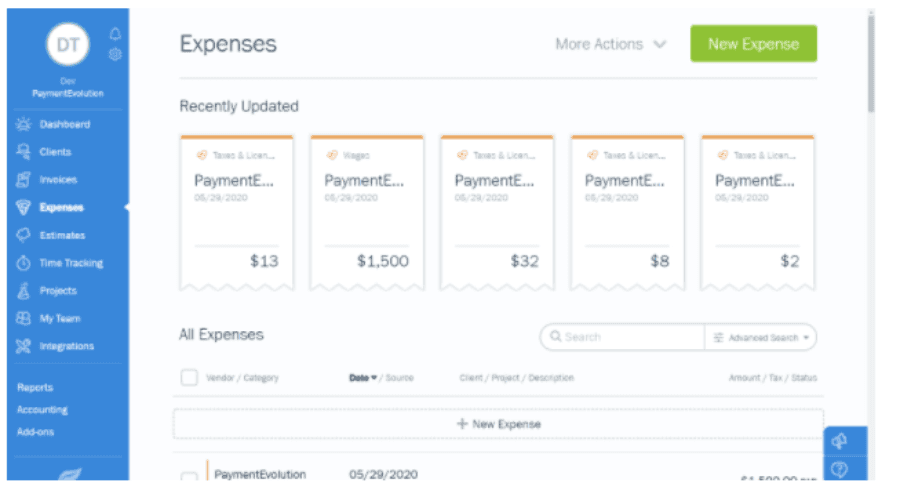Click the help question mark icon
This screenshot has width=900, height=501.
839,469
